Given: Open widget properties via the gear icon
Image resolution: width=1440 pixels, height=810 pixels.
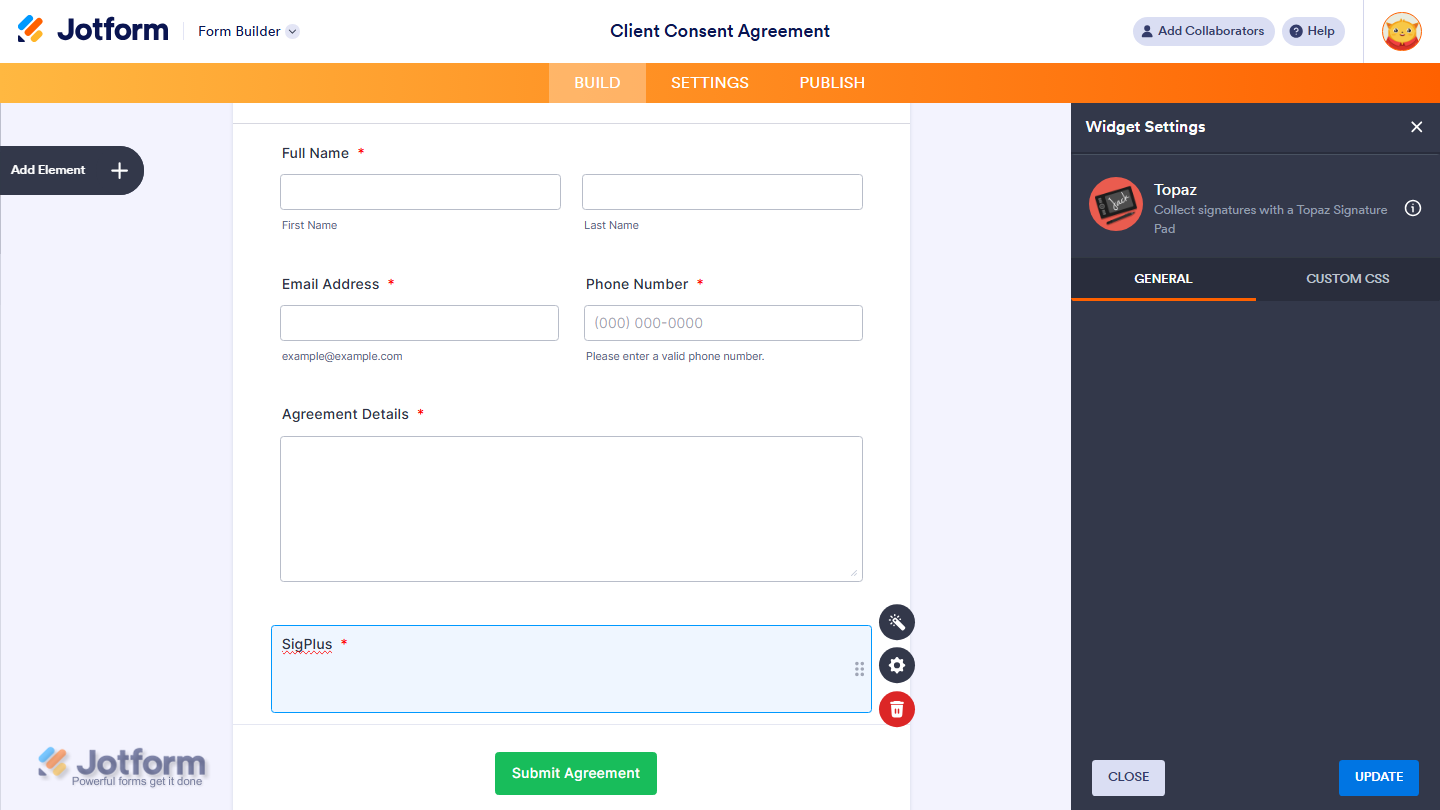Looking at the screenshot, I should (x=896, y=665).
